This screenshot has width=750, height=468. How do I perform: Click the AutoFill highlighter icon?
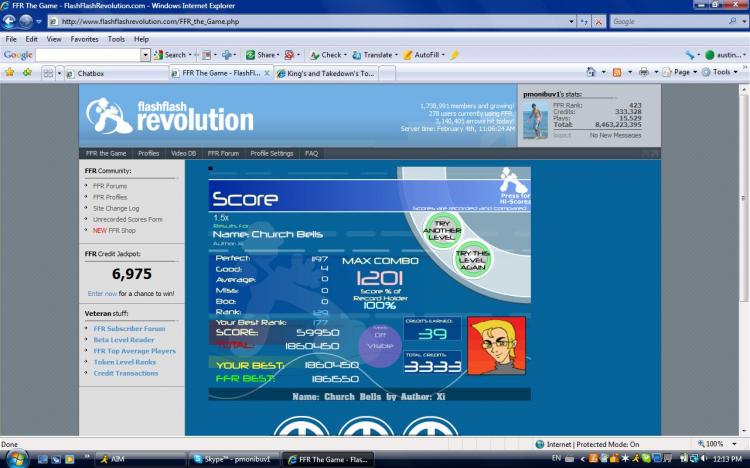pos(454,55)
